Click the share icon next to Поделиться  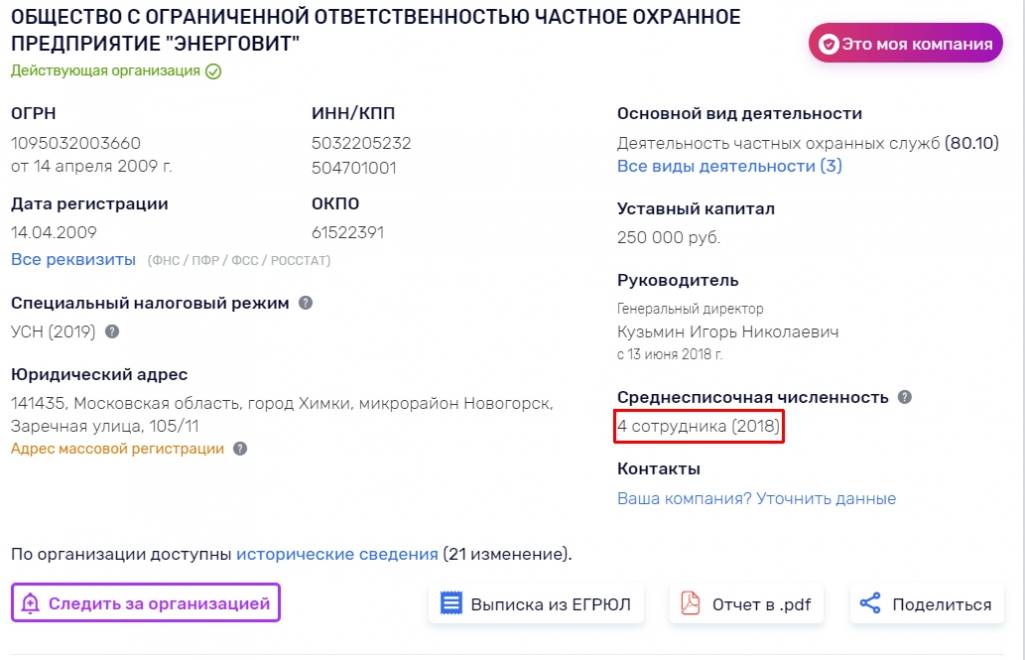(870, 602)
